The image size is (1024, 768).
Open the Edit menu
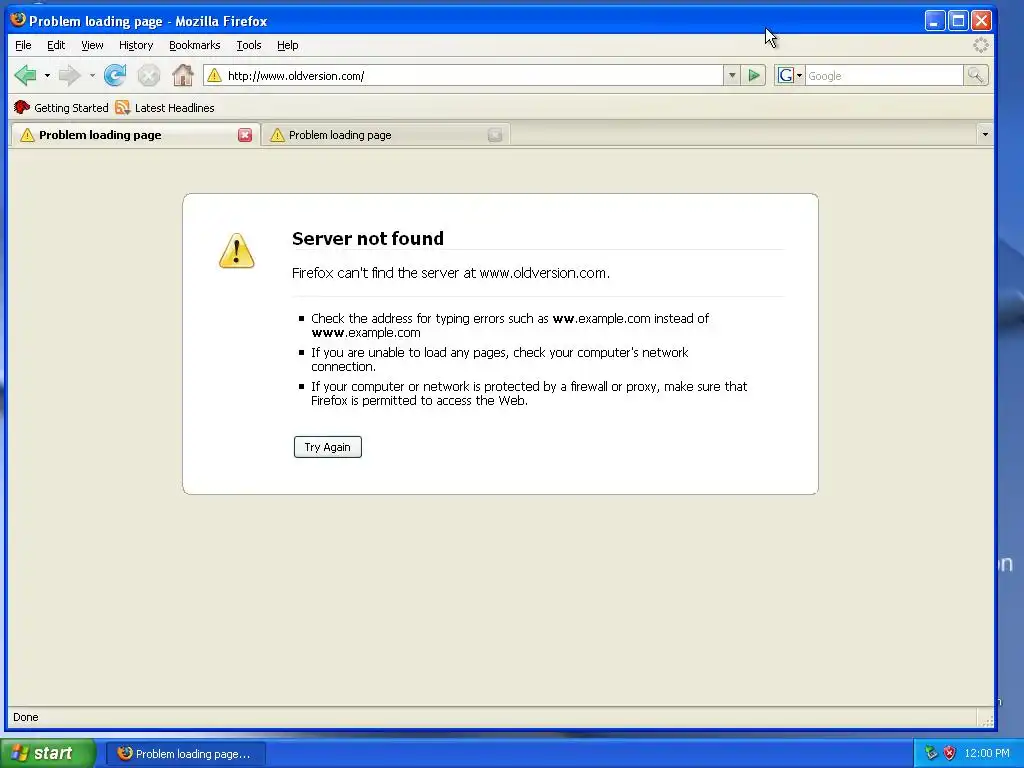[56, 45]
